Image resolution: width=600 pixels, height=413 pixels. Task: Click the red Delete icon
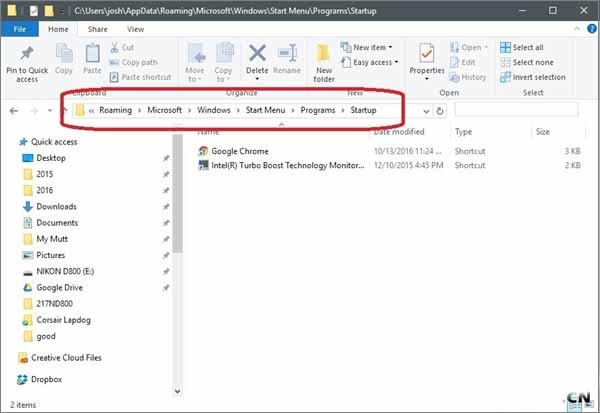click(x=257, y=54)
